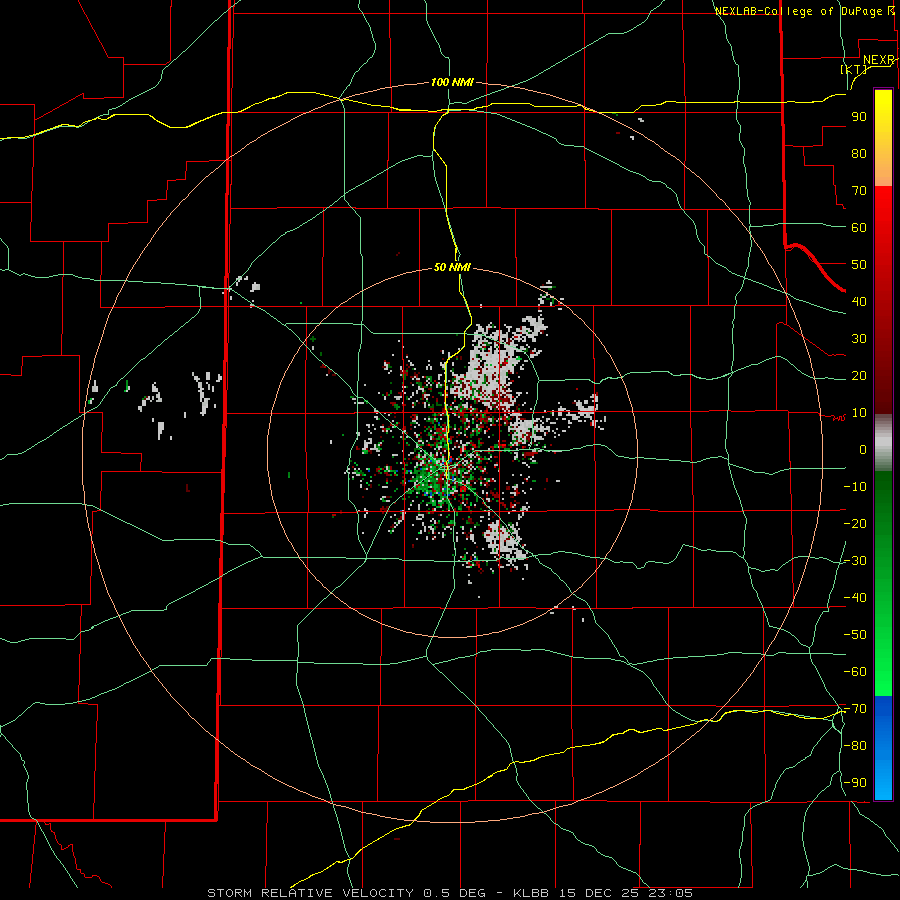Click the -50 value on velocity scale

[855, 635]
